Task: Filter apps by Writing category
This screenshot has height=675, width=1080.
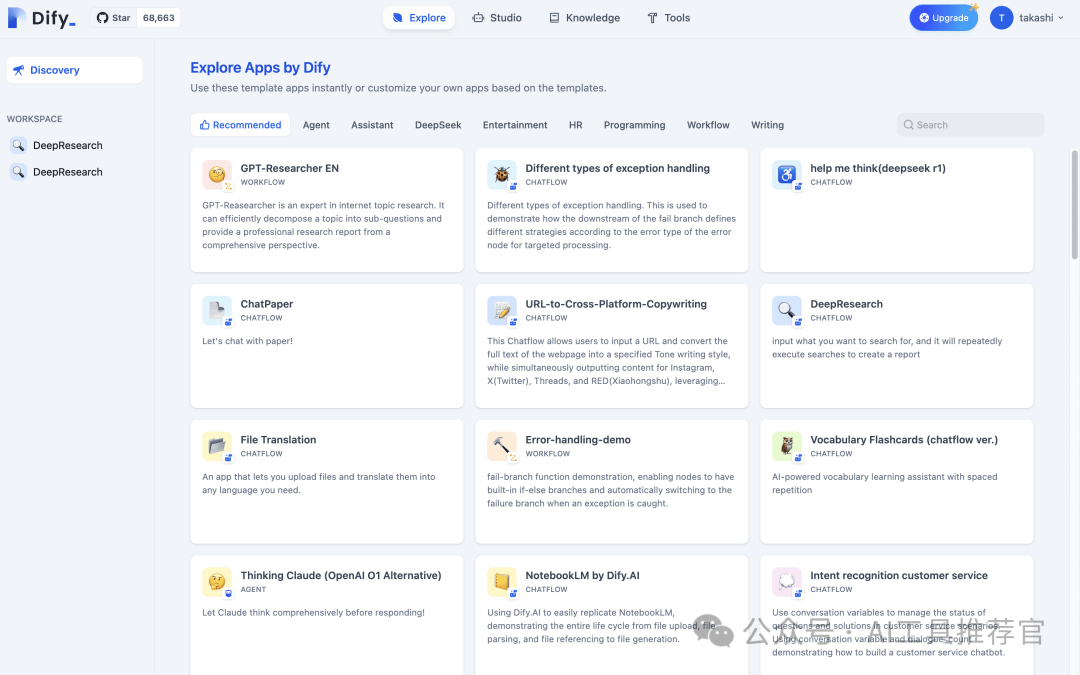Action: [x=767, y=125]
